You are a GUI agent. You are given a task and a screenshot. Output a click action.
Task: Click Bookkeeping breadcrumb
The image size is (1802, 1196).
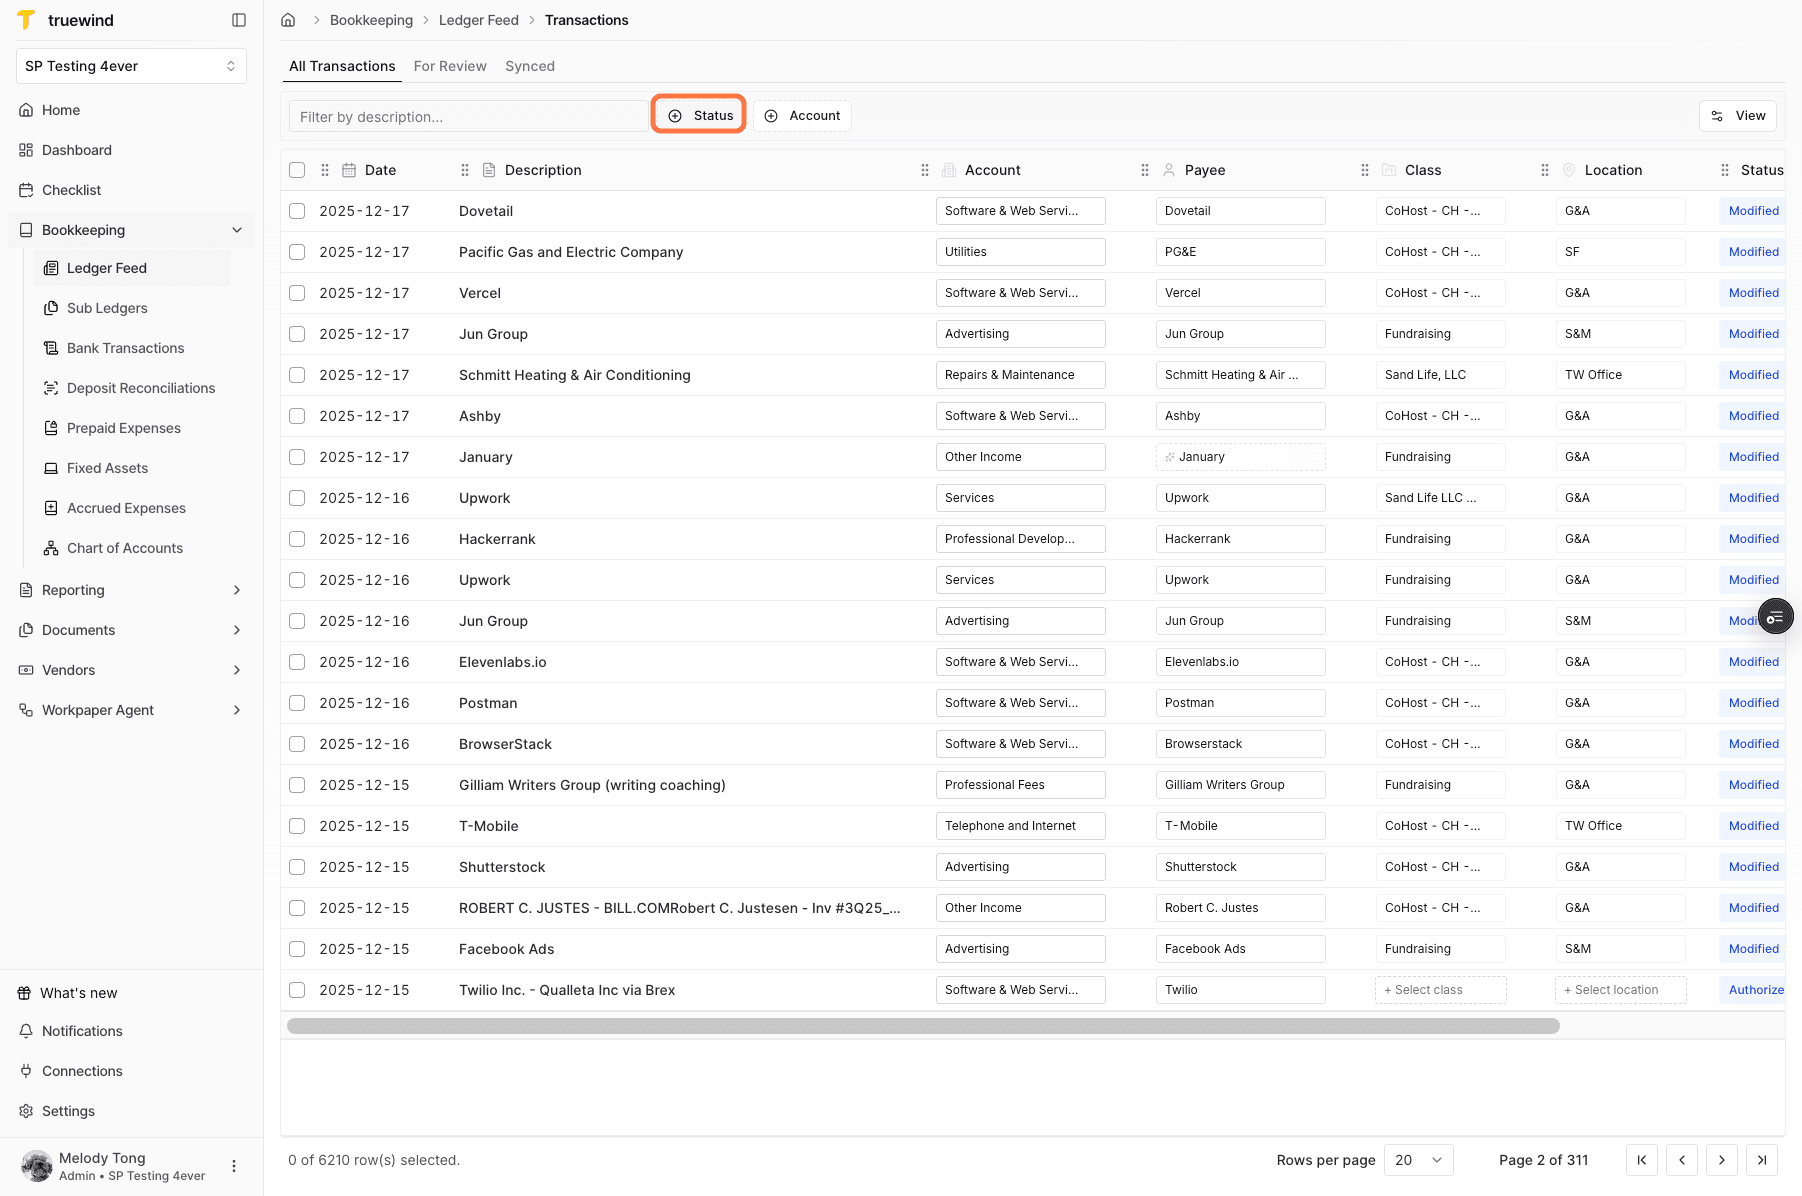click(x=371, y=20)
